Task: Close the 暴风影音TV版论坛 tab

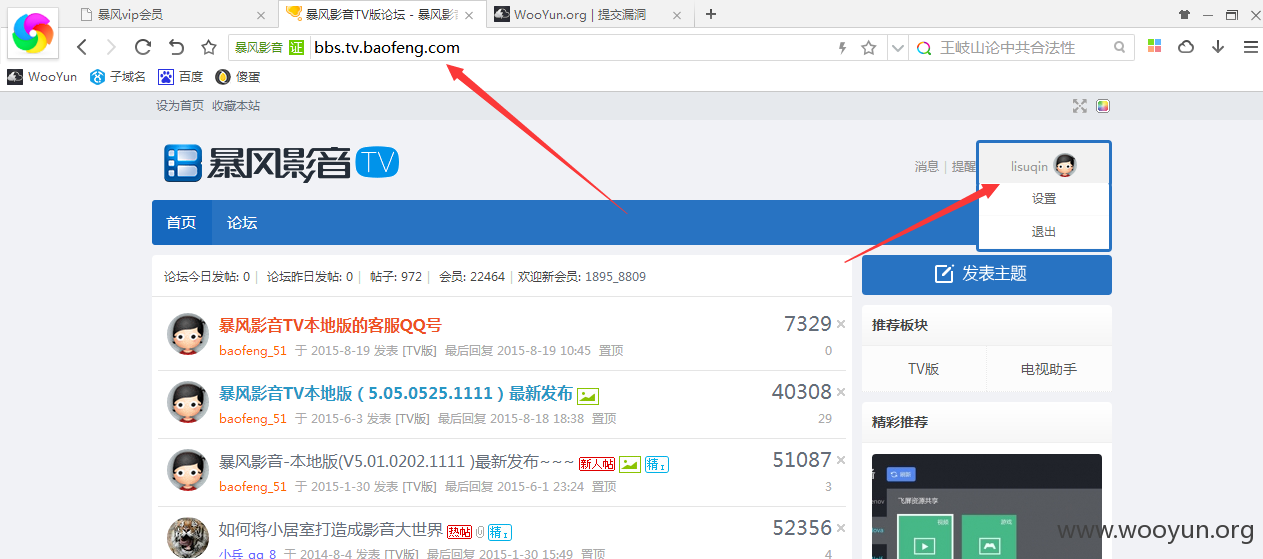Action: click(470, 15)
